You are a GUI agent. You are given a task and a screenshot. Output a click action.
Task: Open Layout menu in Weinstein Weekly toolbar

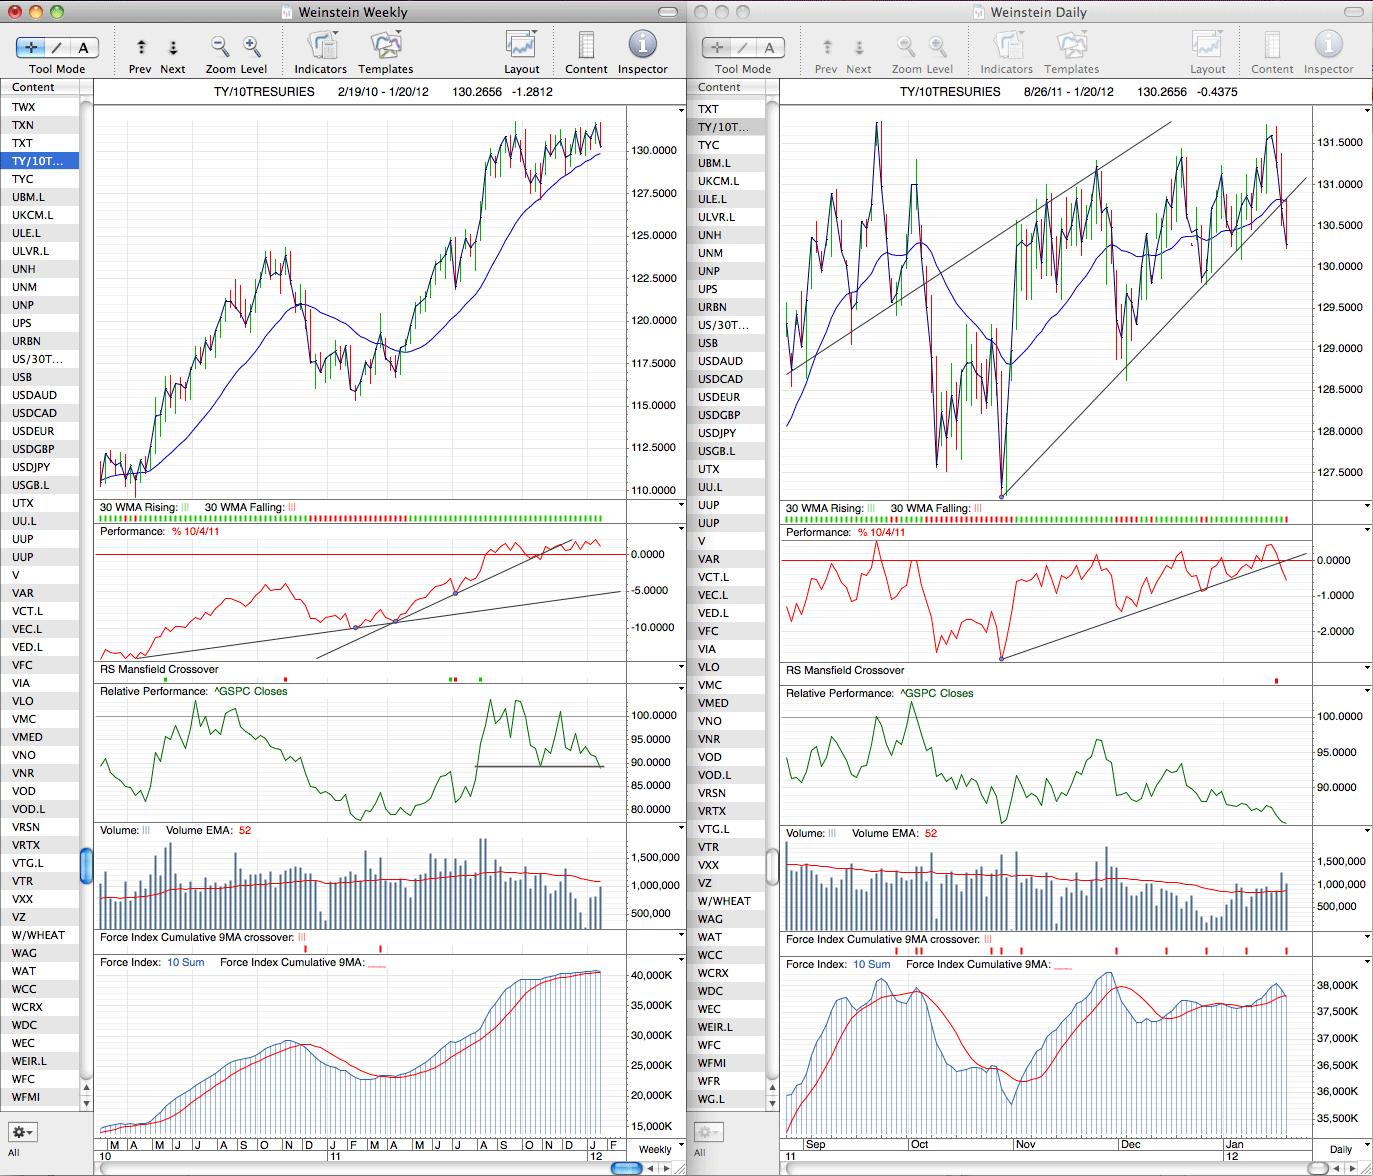click(522, 45)
